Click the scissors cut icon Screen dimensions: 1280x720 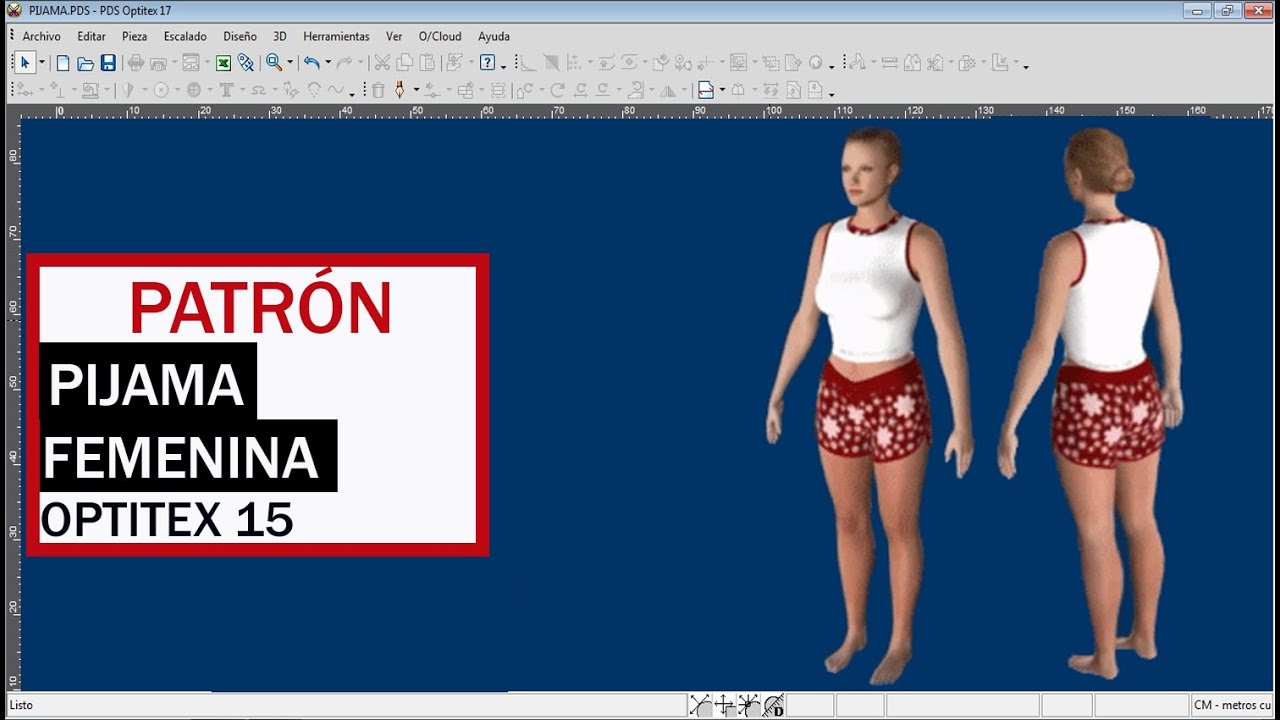click(x=382, y=63)
